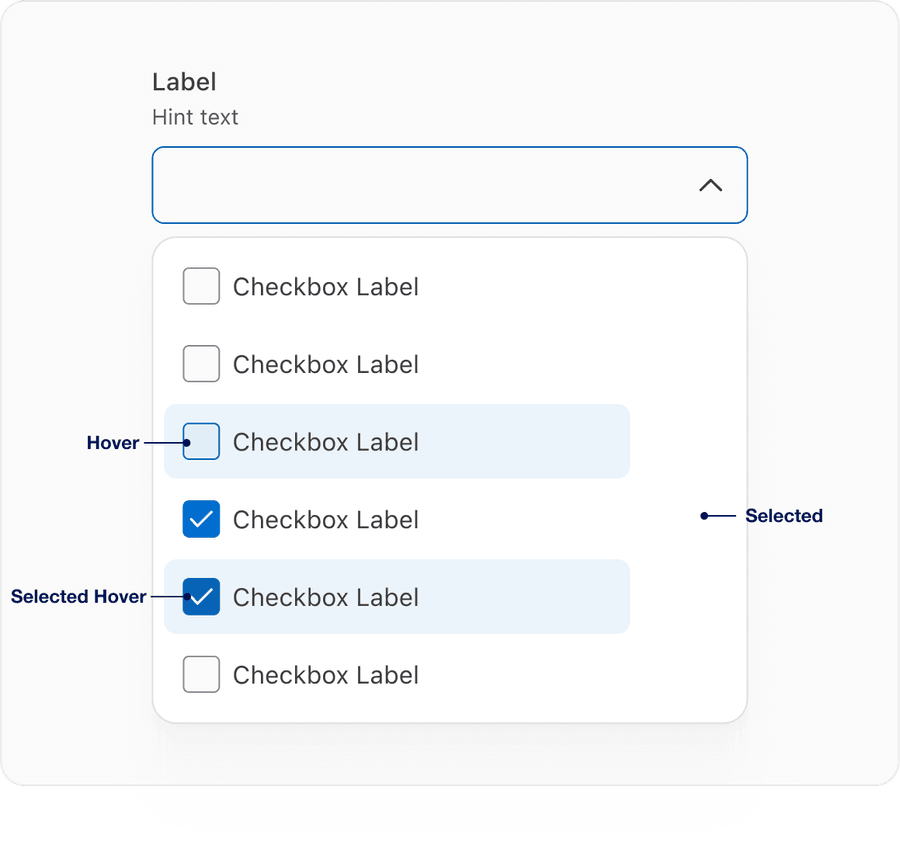This screenshot has height=850, width=900.
Task: Click the dot next to Selected Hover annotation
Action: pos(185,597)
